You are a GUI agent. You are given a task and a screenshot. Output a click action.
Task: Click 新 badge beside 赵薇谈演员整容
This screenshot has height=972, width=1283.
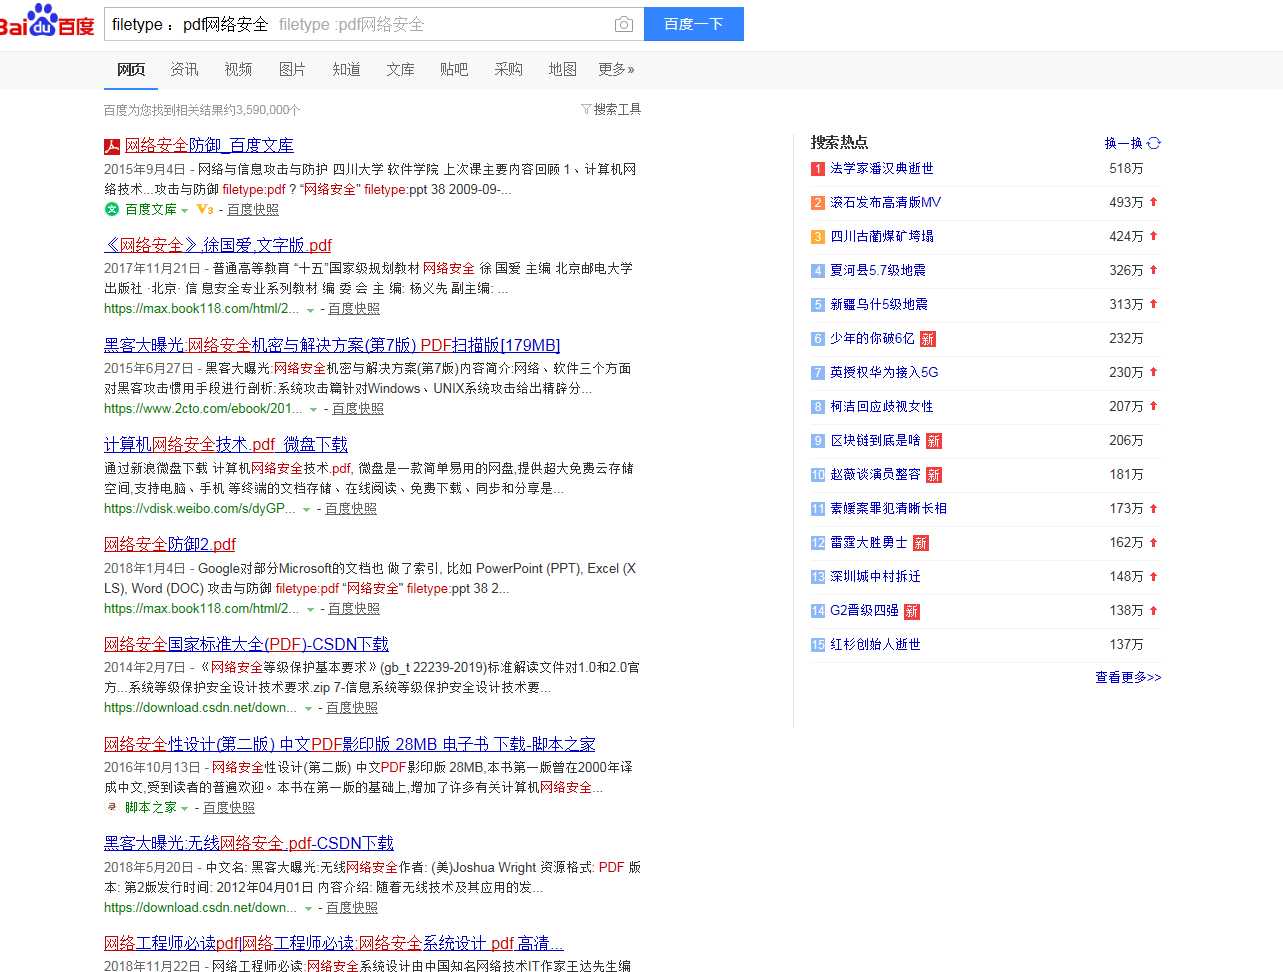coord(933,475)
